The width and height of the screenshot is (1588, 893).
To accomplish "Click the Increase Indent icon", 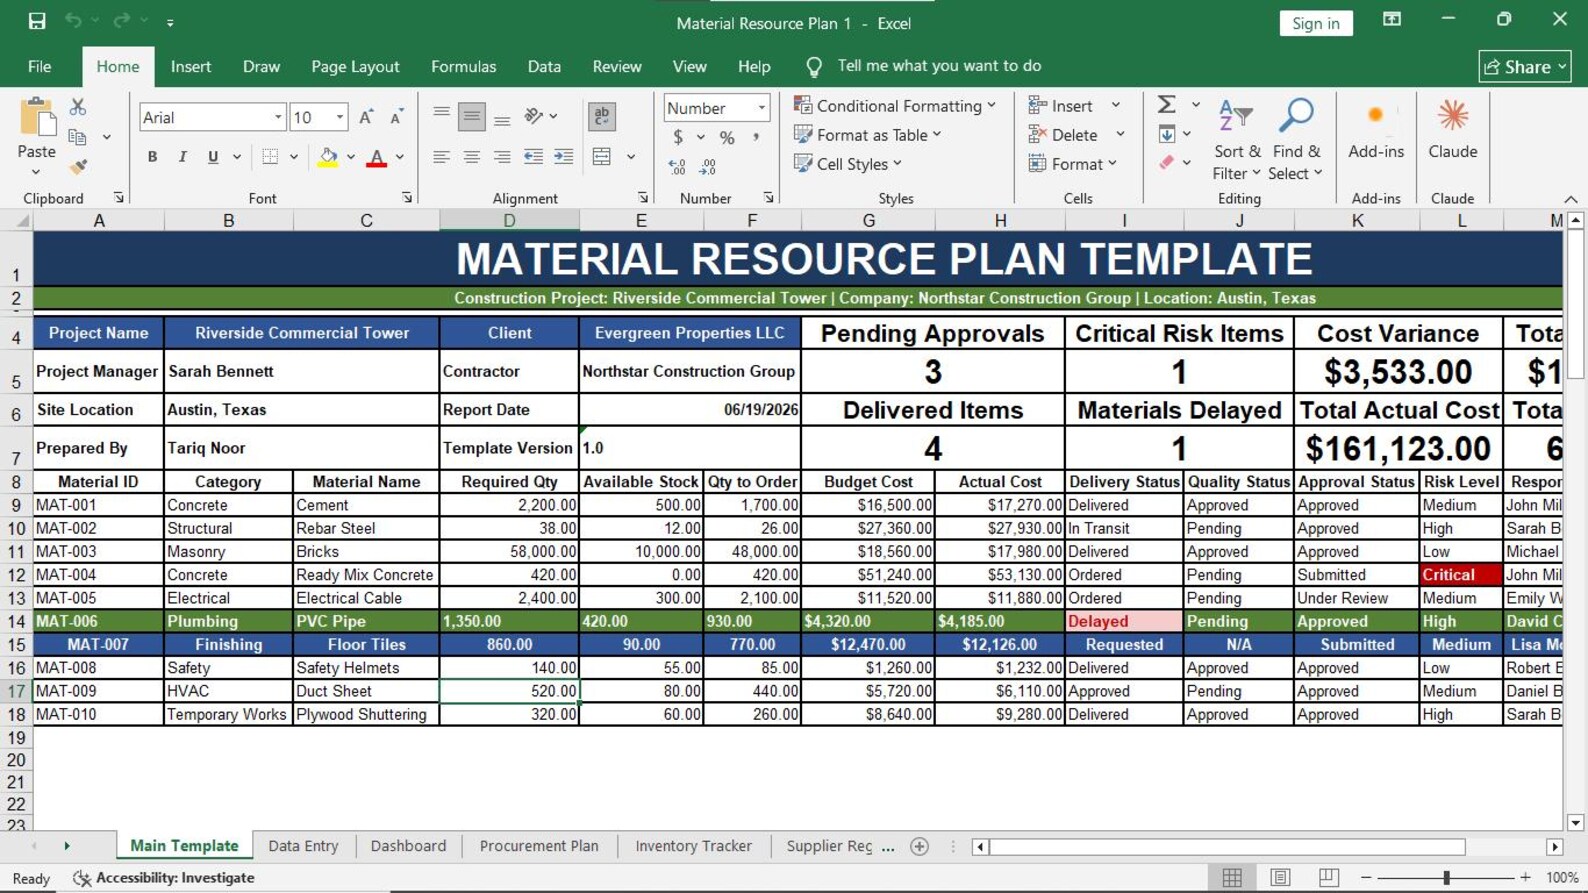I will point(564,157).
